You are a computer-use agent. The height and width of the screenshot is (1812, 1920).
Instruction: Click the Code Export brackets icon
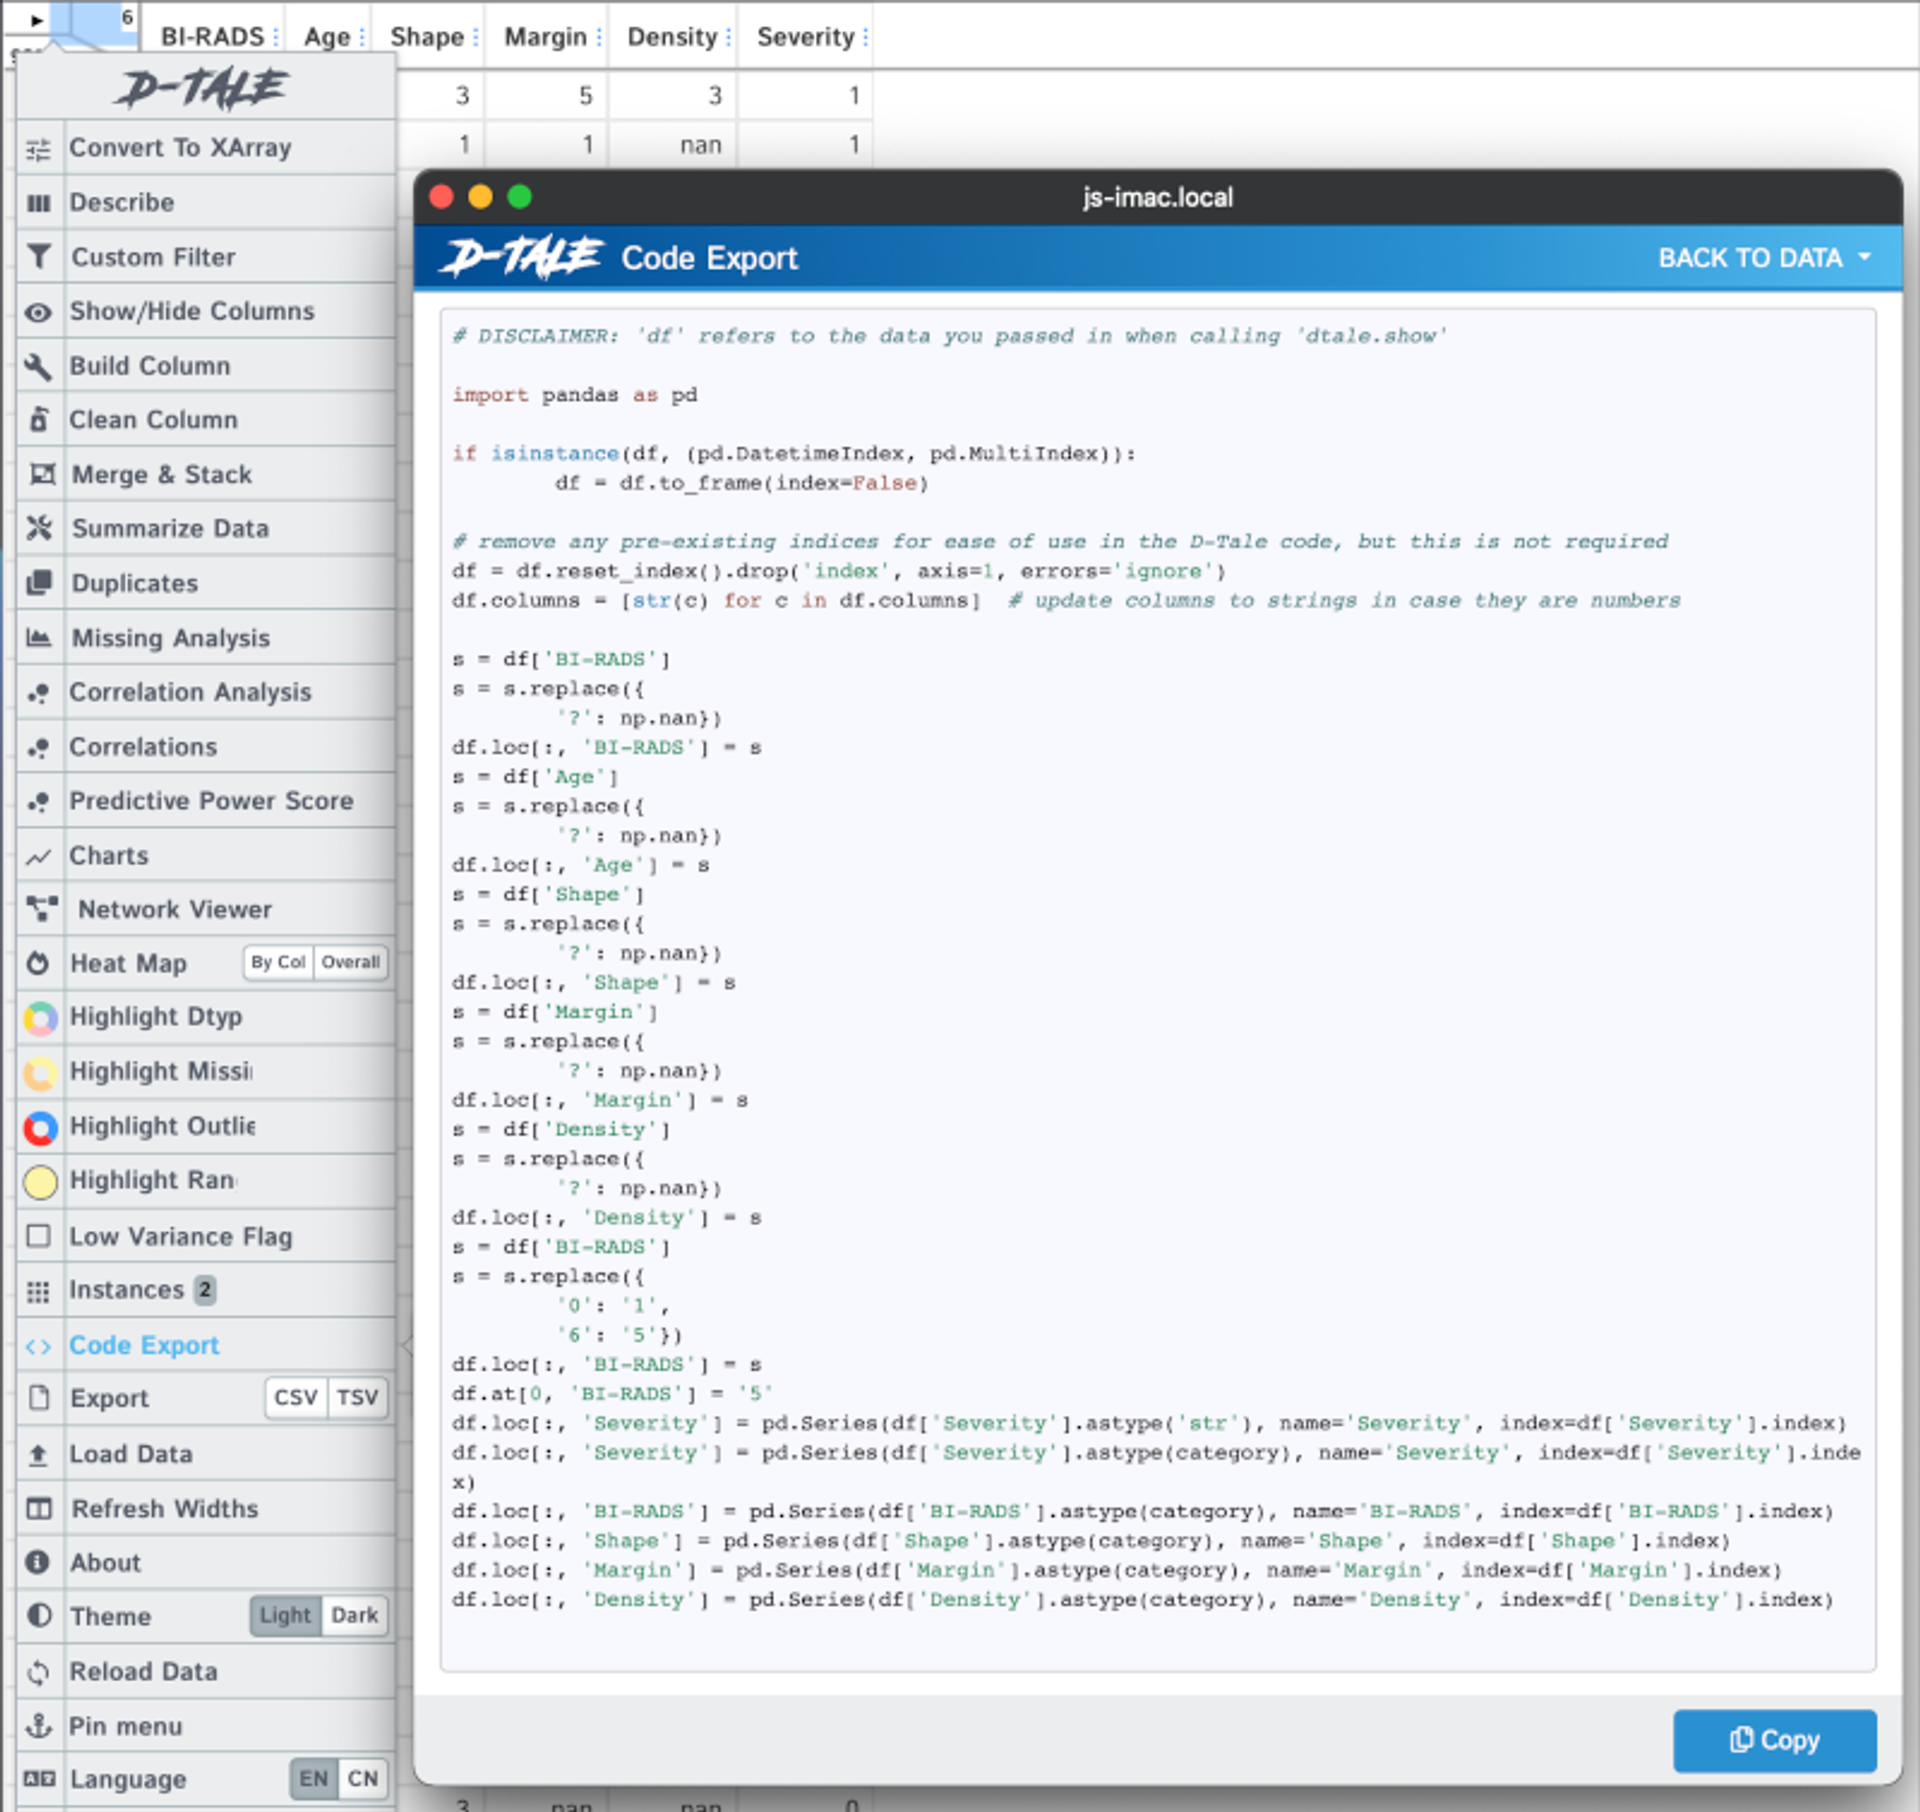pos(38,1347)
